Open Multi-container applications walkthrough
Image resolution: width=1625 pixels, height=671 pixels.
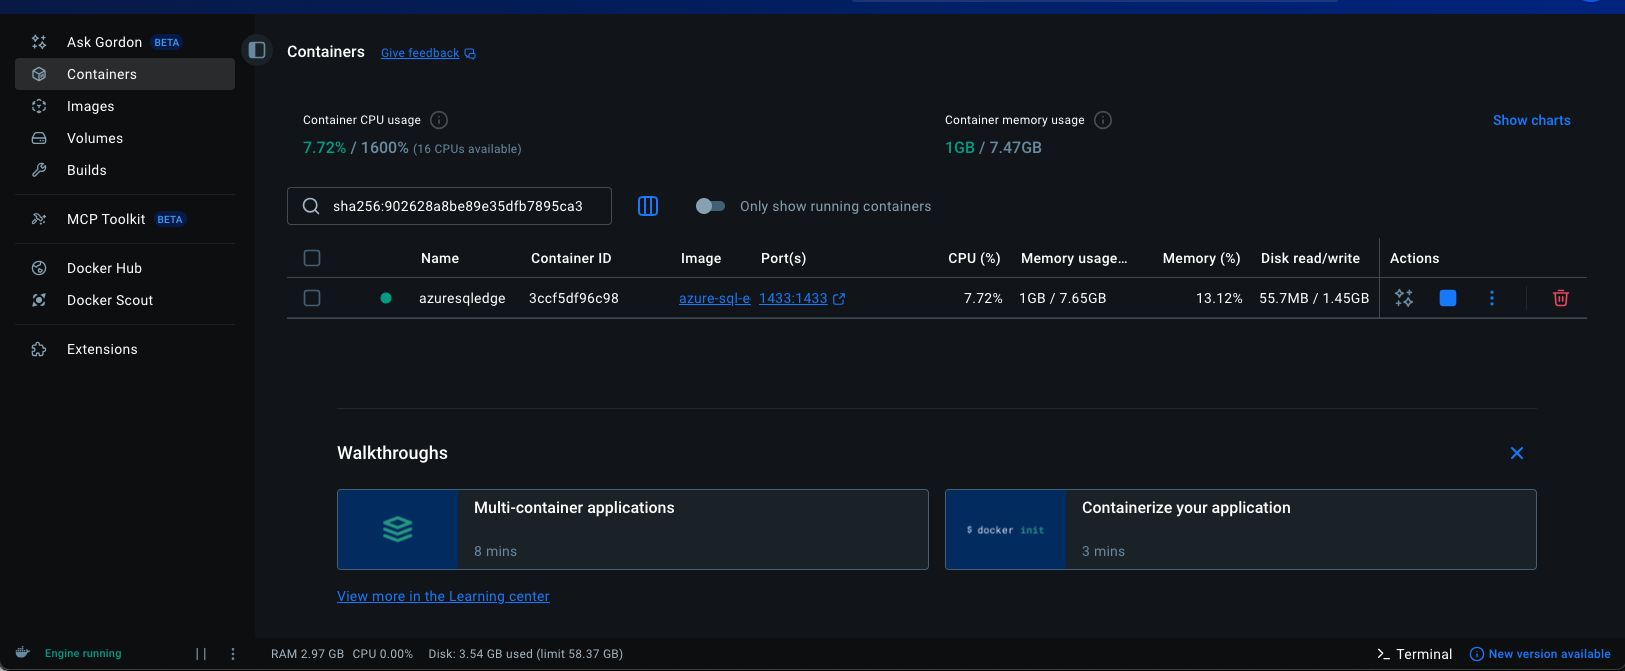click(x=633, y=529)
